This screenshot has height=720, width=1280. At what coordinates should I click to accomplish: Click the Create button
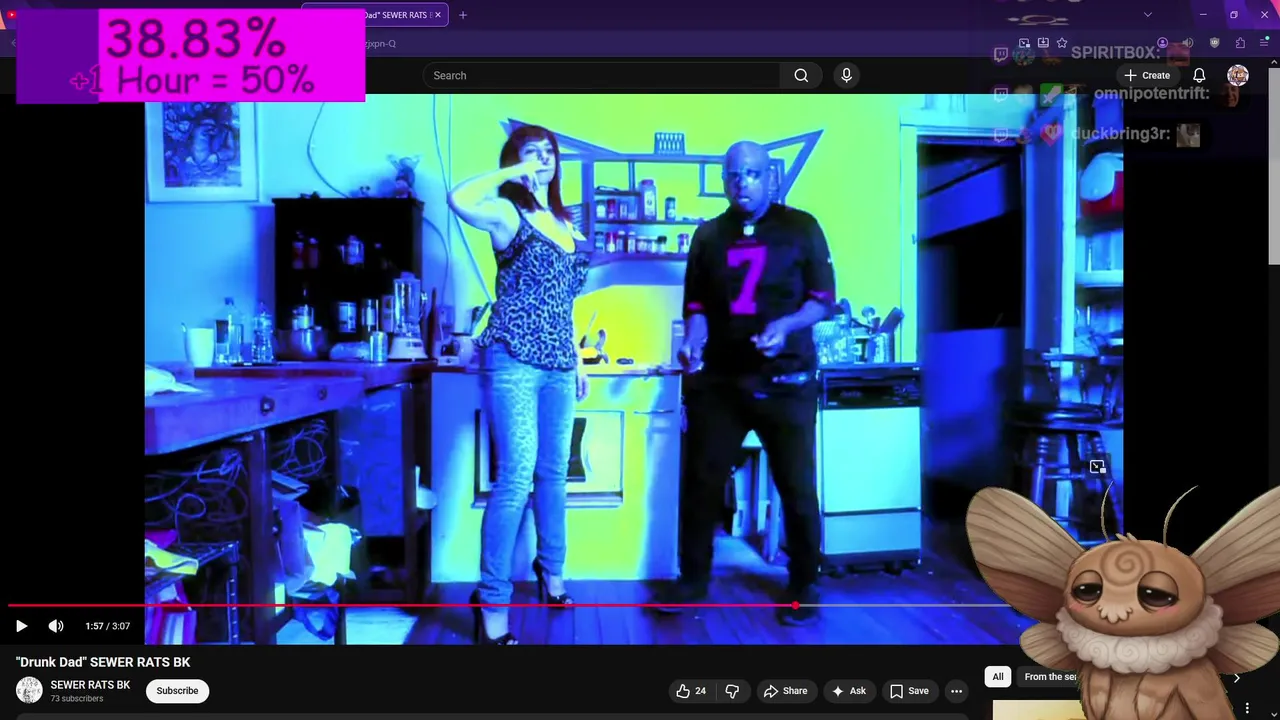point(1147,75)
